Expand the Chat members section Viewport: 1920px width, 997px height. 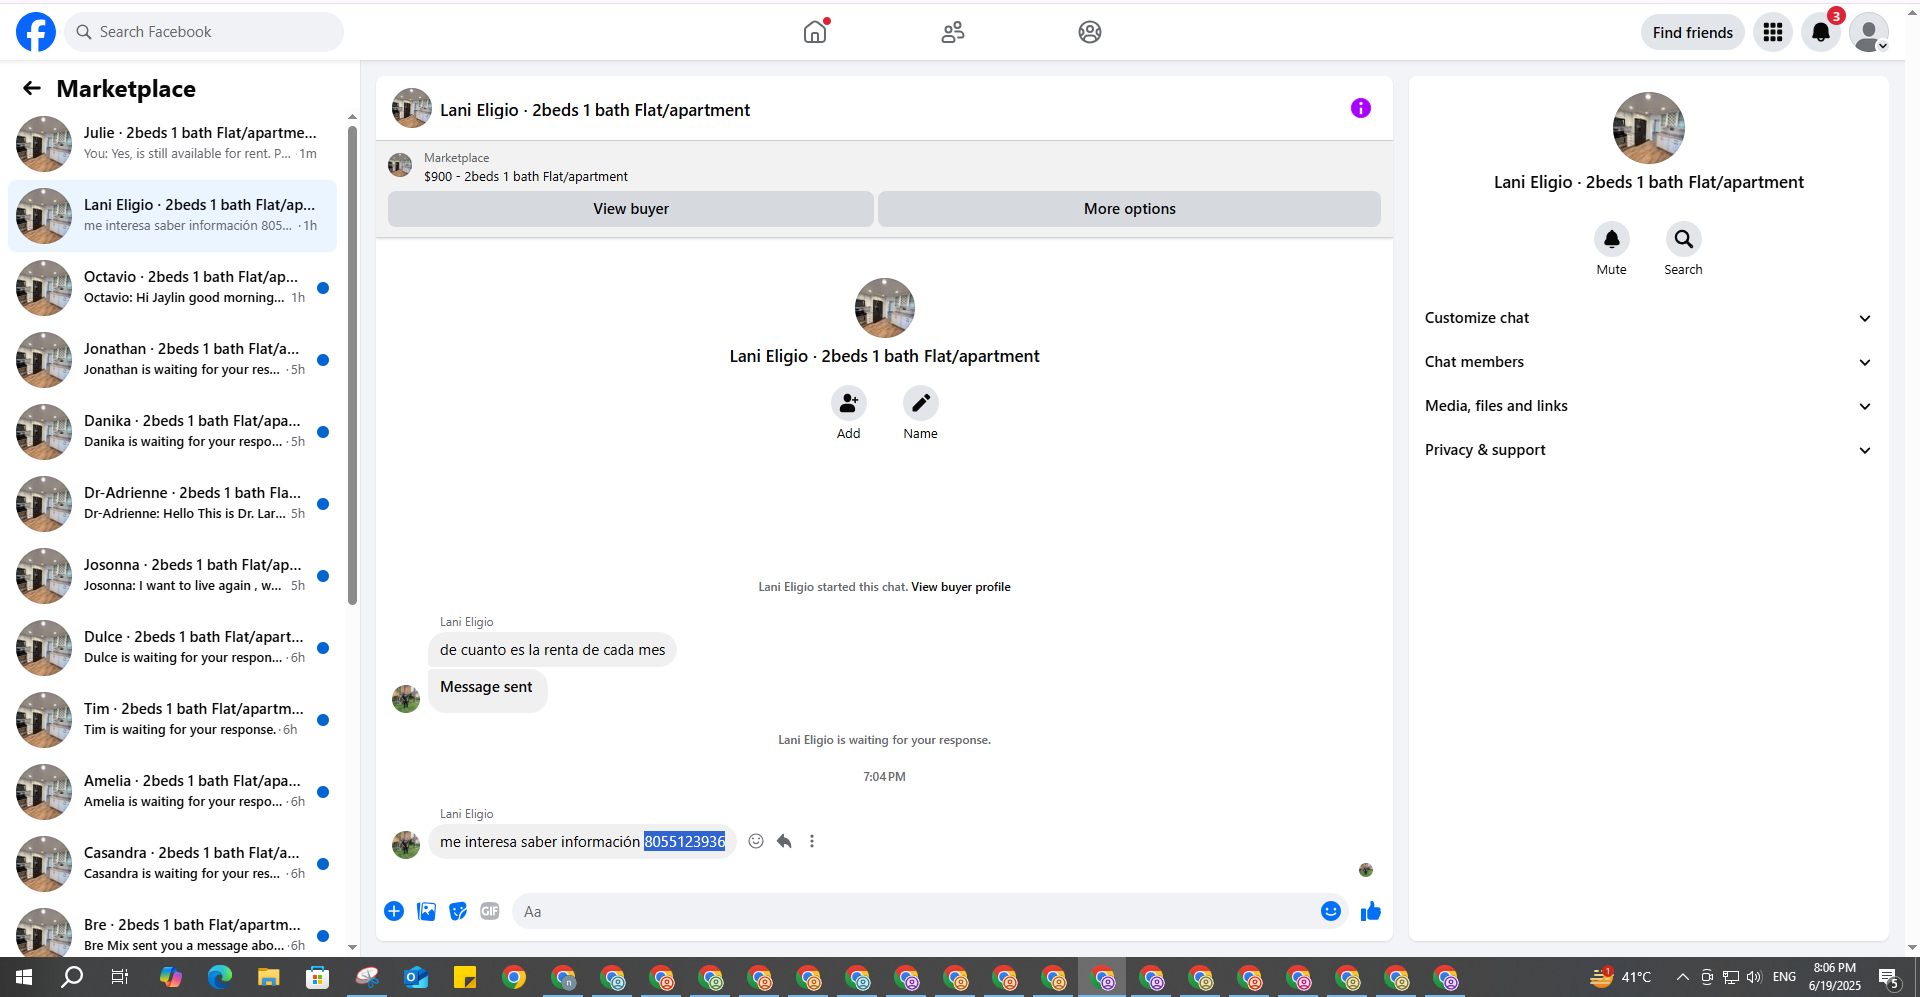point(1649,362)
